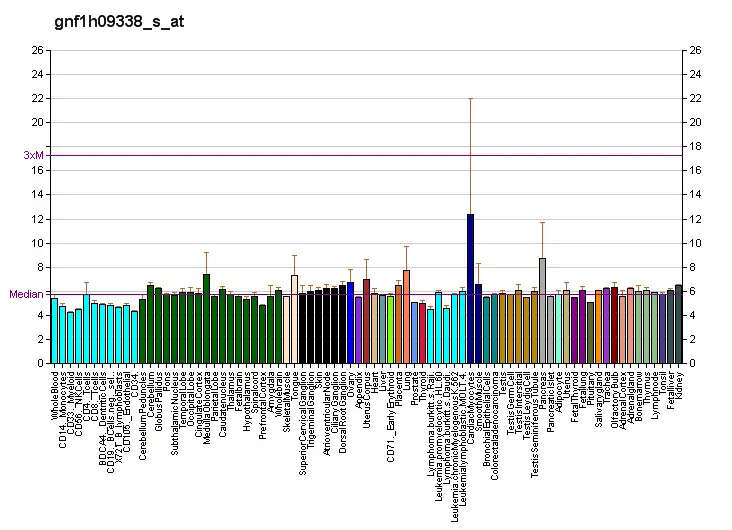Click the orange Lung bar
Screen dimensions: 732x530
[406, 316]
